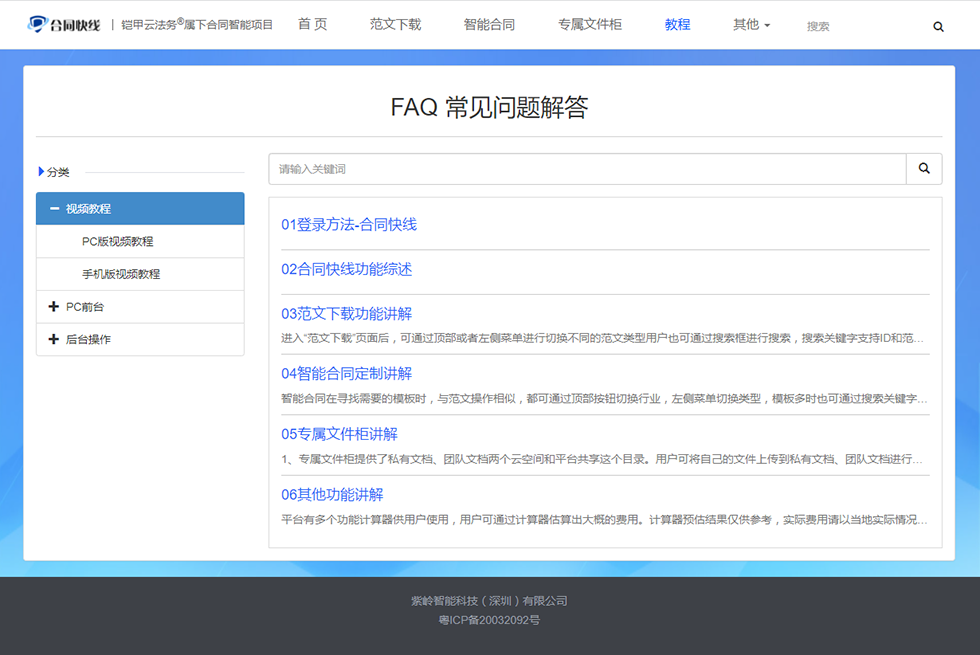This screenshot has width=980, height=655.
Task: Click the 铠甲云法务属下合同智能项目 tagline
Action: pyautogui.click(x=197, y=24)
